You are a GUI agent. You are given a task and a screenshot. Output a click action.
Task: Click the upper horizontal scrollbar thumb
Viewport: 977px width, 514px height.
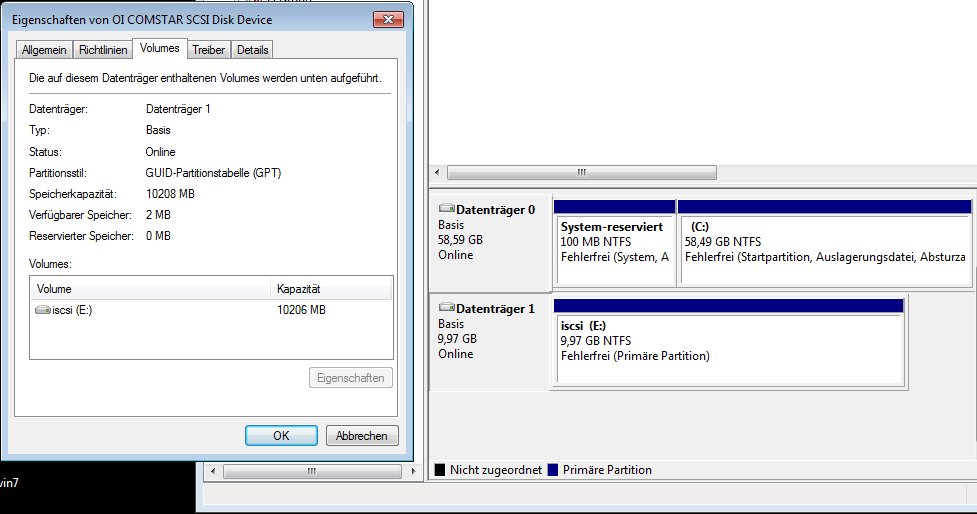[581, 172]
